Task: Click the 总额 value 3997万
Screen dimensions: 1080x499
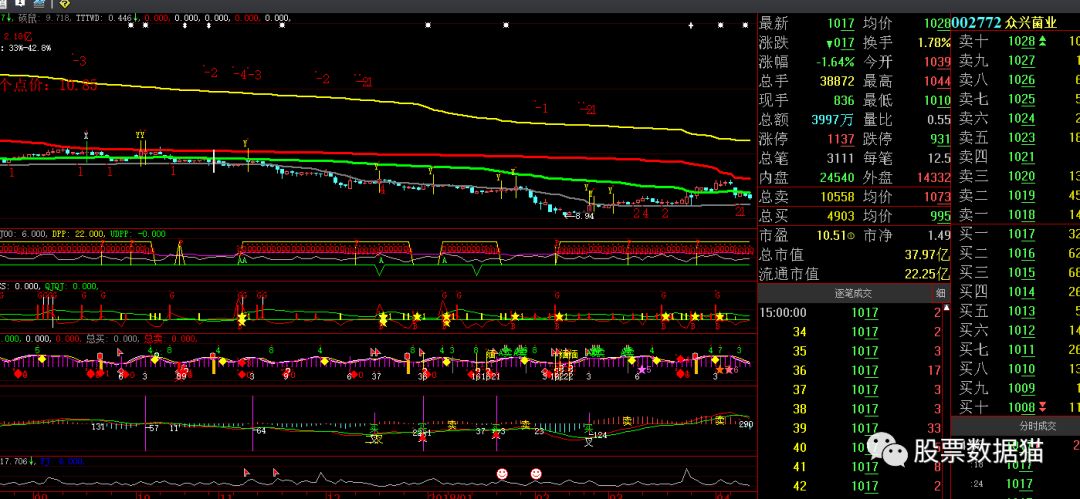Action: pos(832,119)
